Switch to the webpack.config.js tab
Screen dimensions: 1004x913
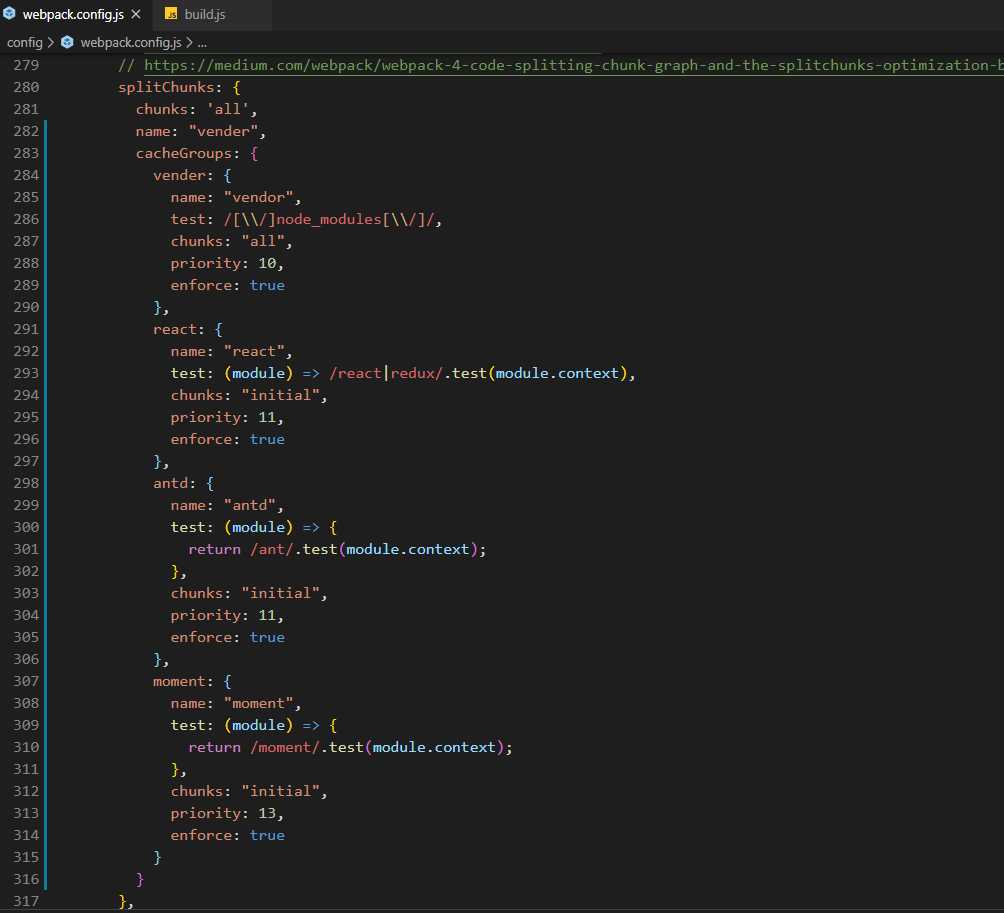[74, 14]
